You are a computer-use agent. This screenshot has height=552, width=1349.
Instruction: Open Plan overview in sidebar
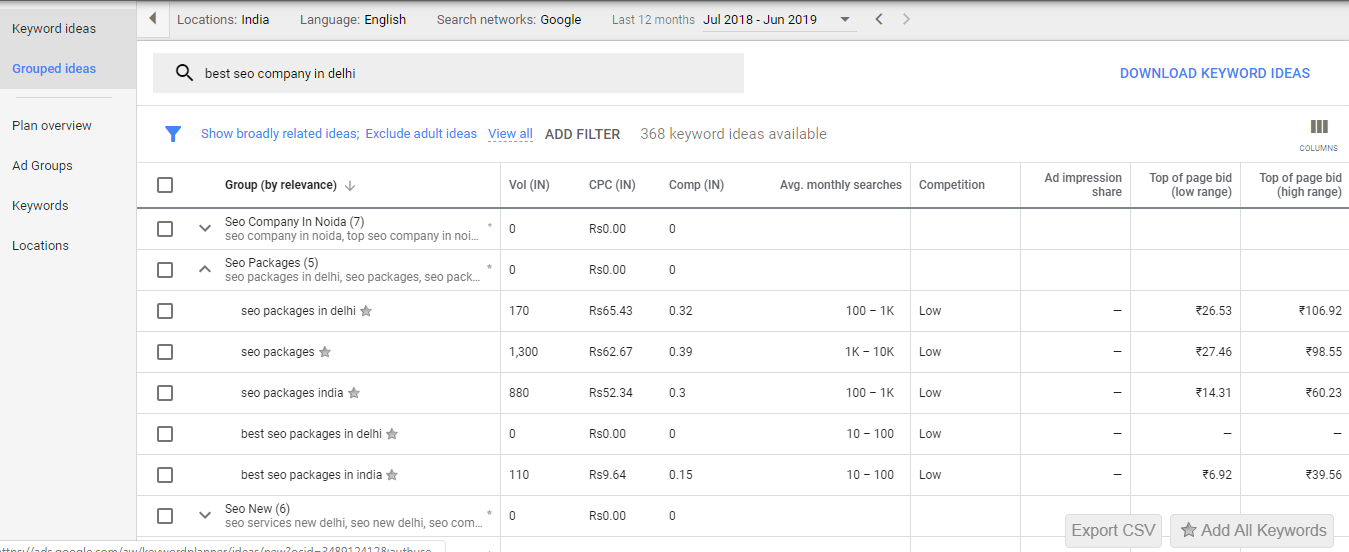pos(52,126)
